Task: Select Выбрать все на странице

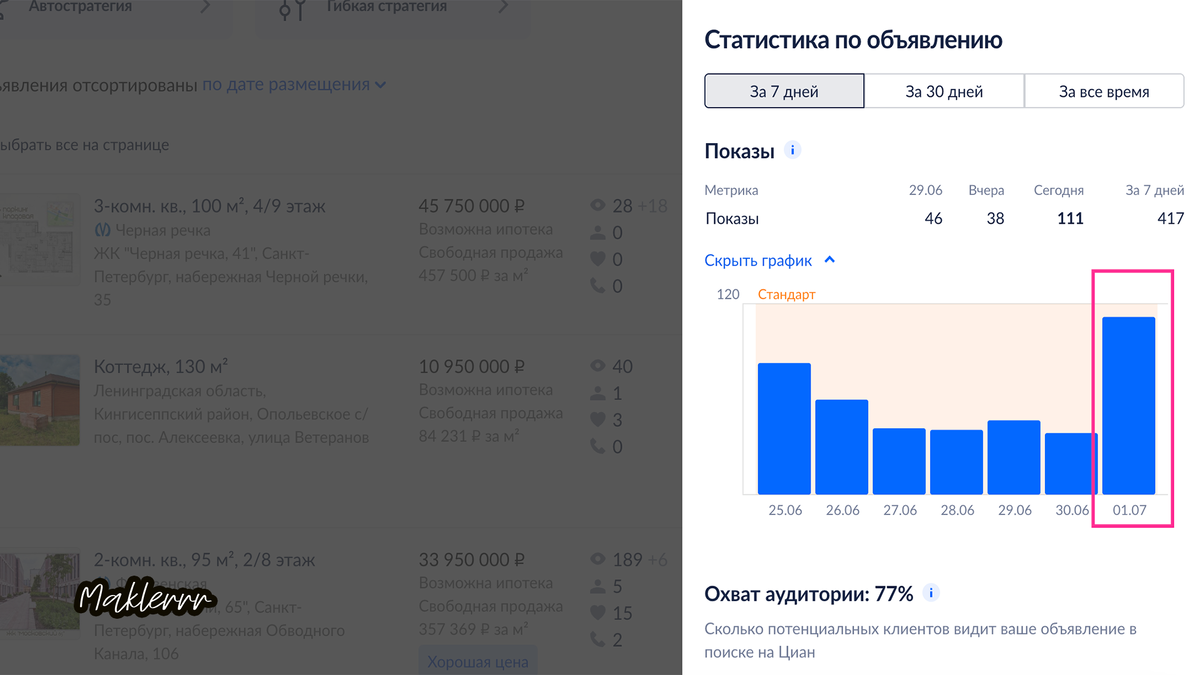Action: coord(85,144)
